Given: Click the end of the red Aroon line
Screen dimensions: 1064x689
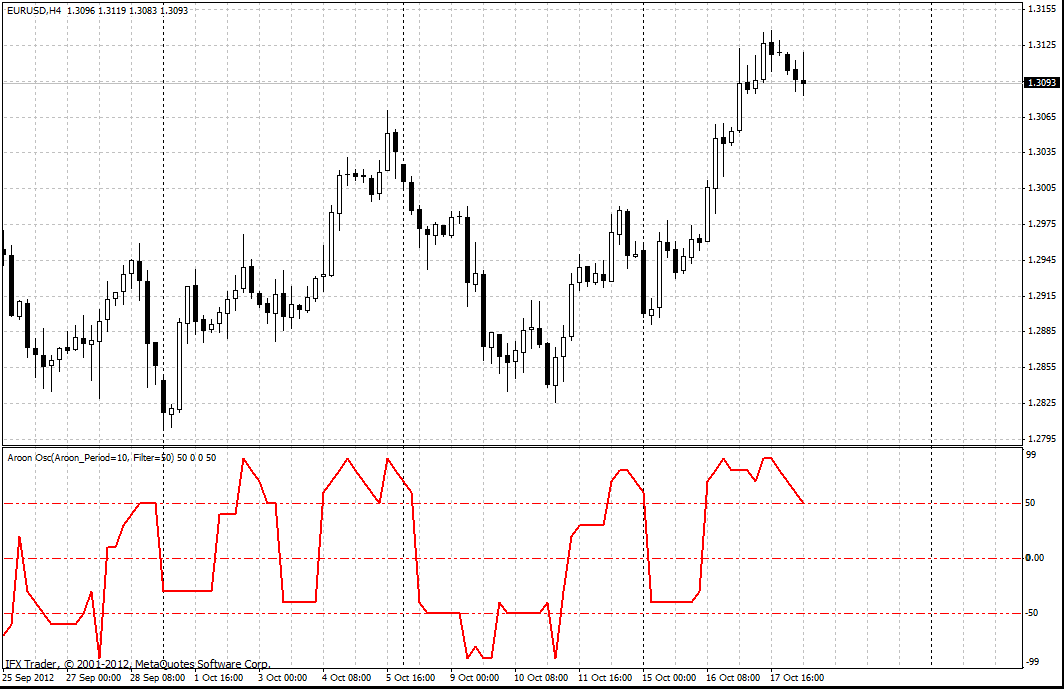Looking at the screenshot, I should coord(803,502).
